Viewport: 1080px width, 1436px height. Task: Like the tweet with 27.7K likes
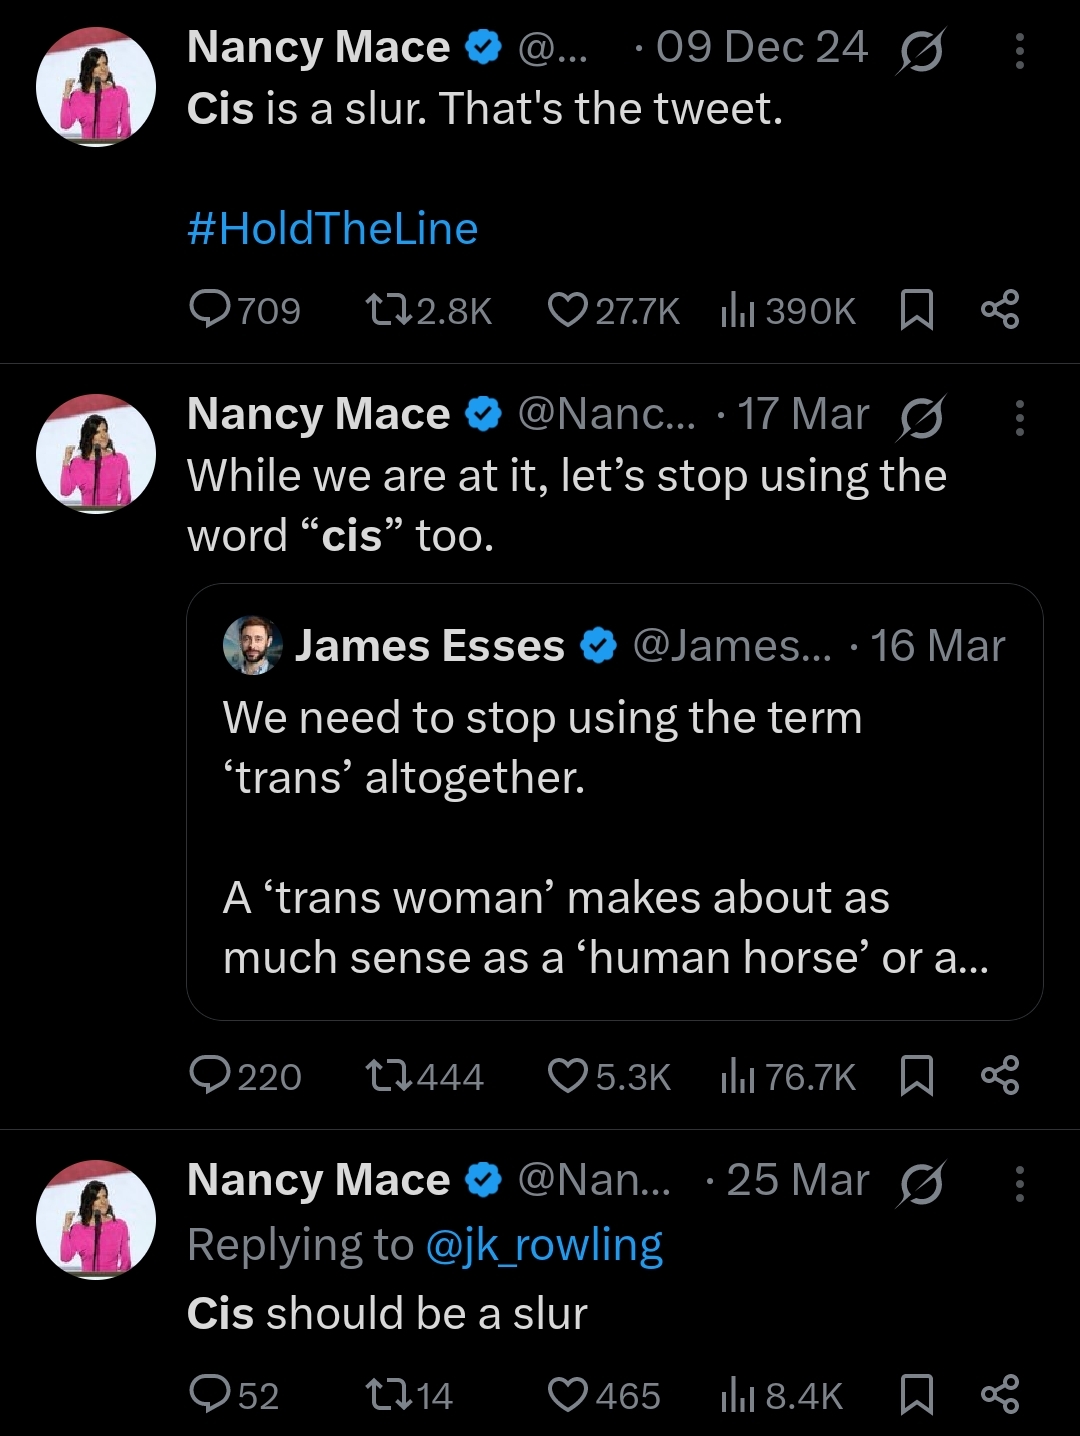pyautogui.click(x=567, y=310)
